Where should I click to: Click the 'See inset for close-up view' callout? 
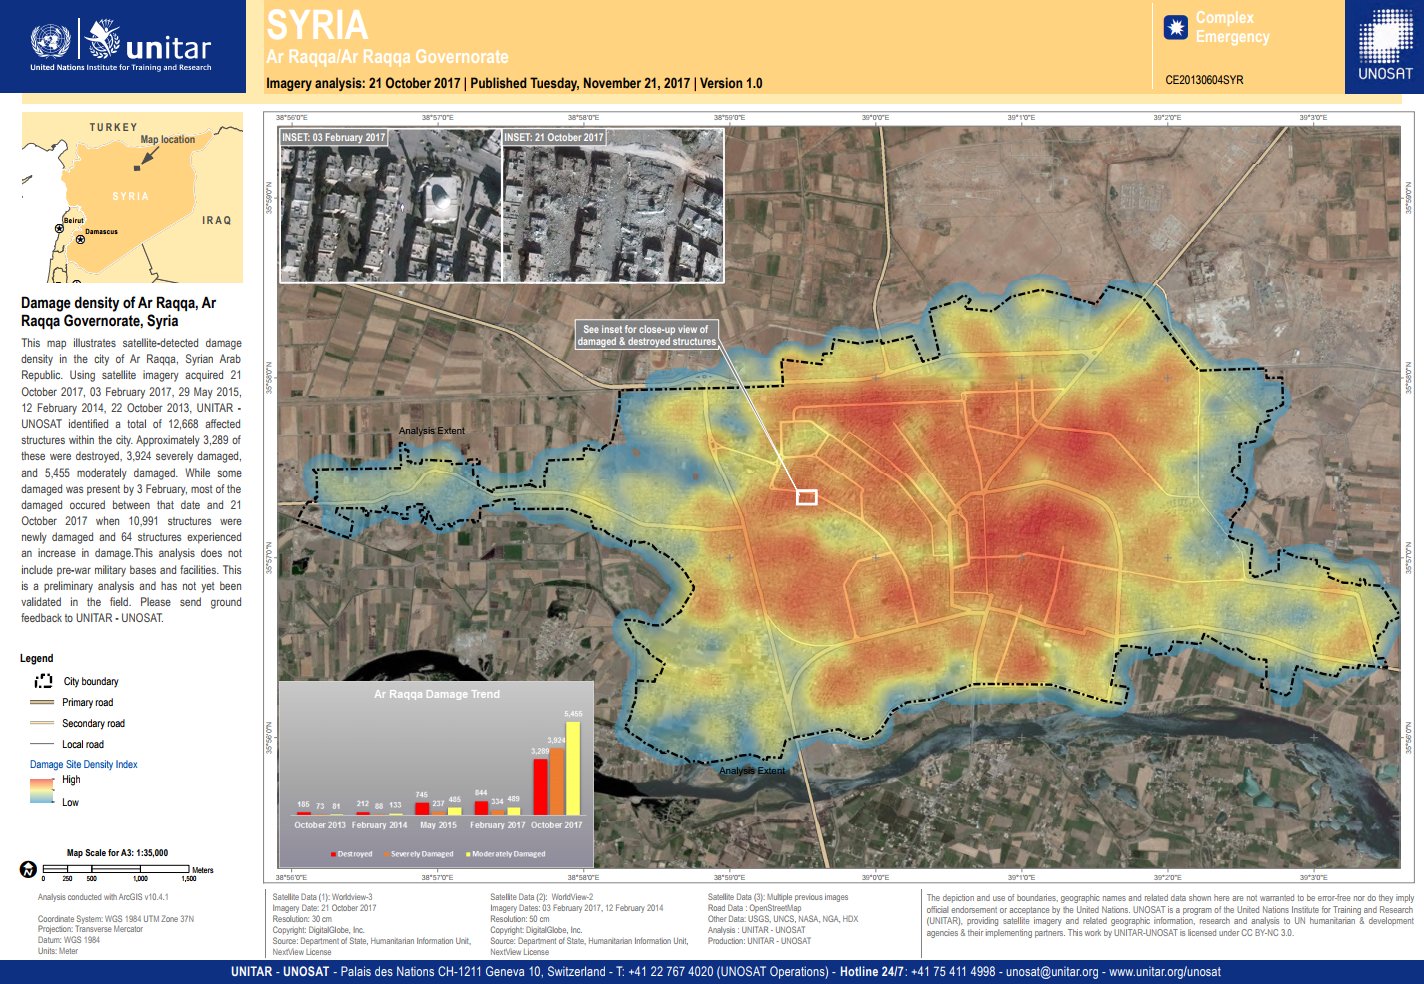(x=646, y=335)
